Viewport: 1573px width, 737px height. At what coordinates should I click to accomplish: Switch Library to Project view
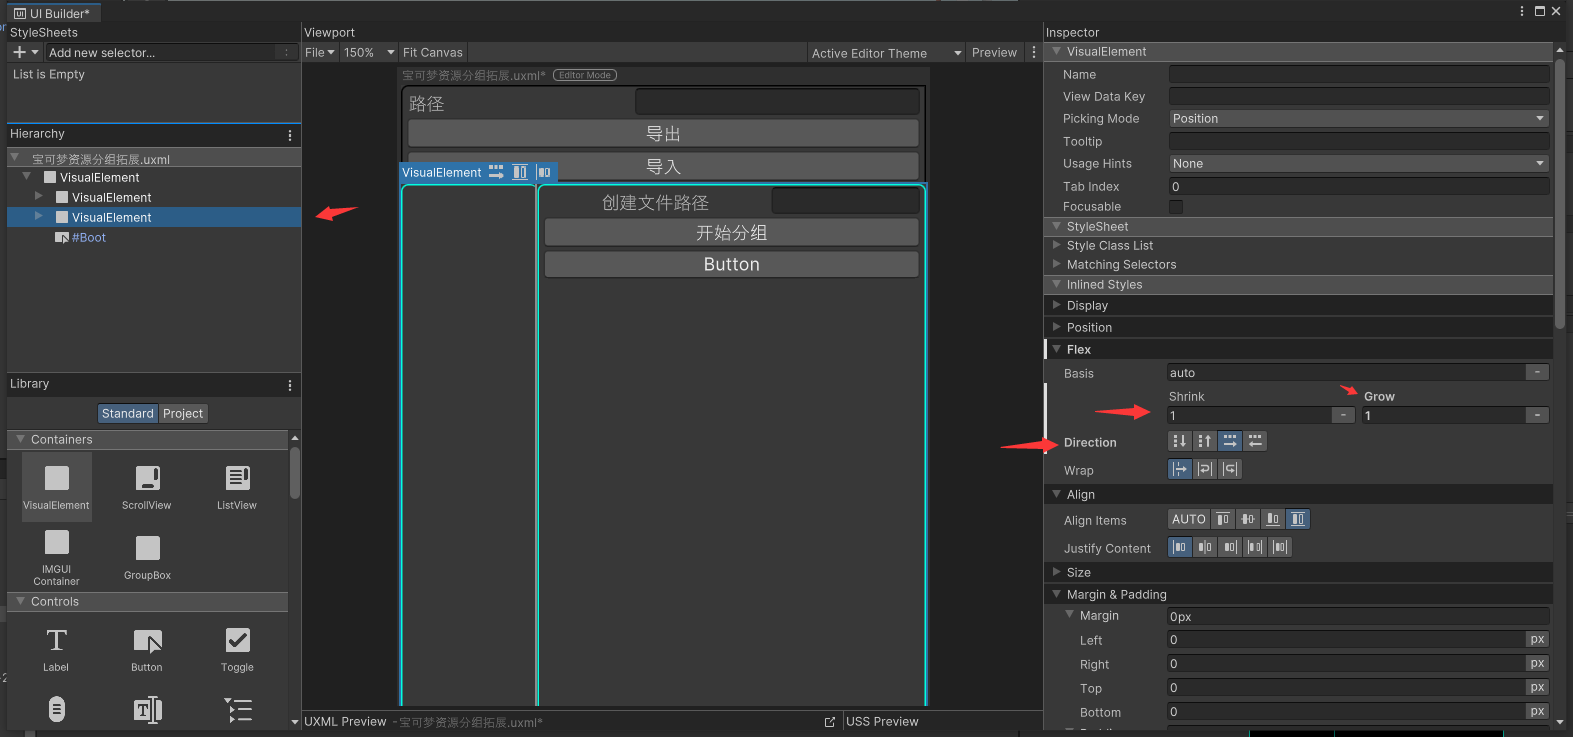click(183, 413)
